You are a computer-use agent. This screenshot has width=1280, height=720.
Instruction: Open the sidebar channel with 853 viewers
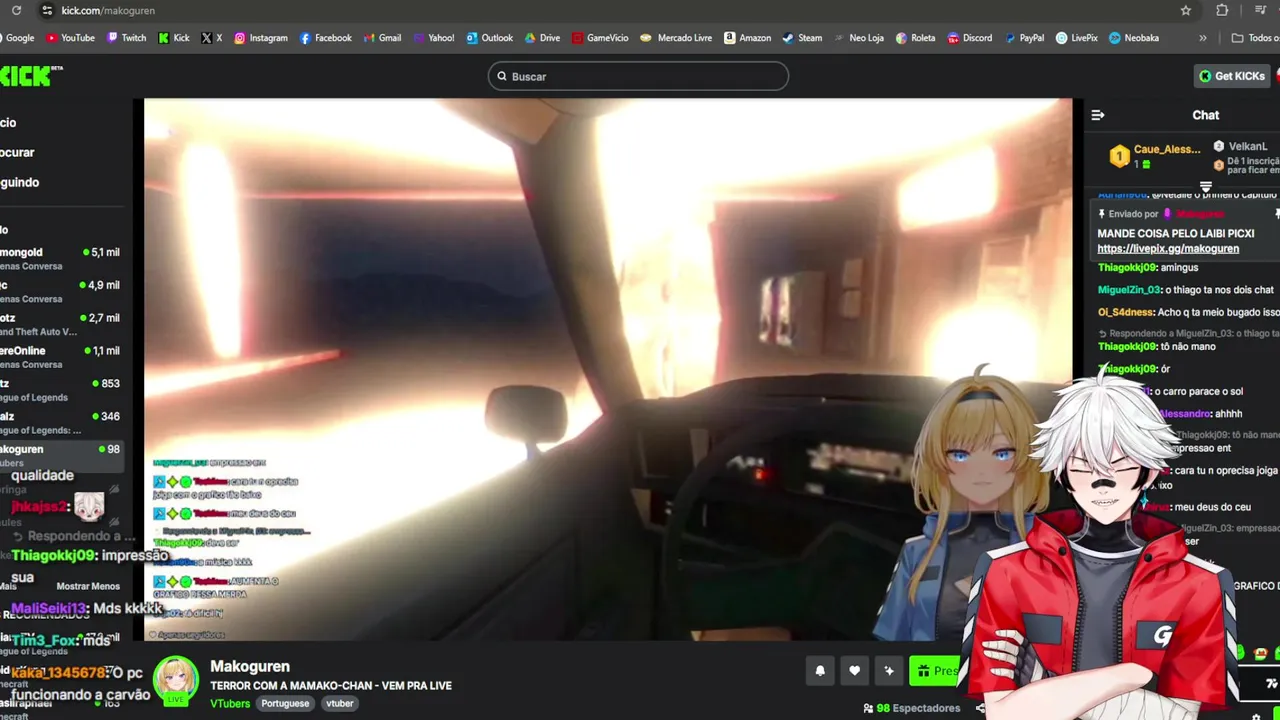coord(62,390)
